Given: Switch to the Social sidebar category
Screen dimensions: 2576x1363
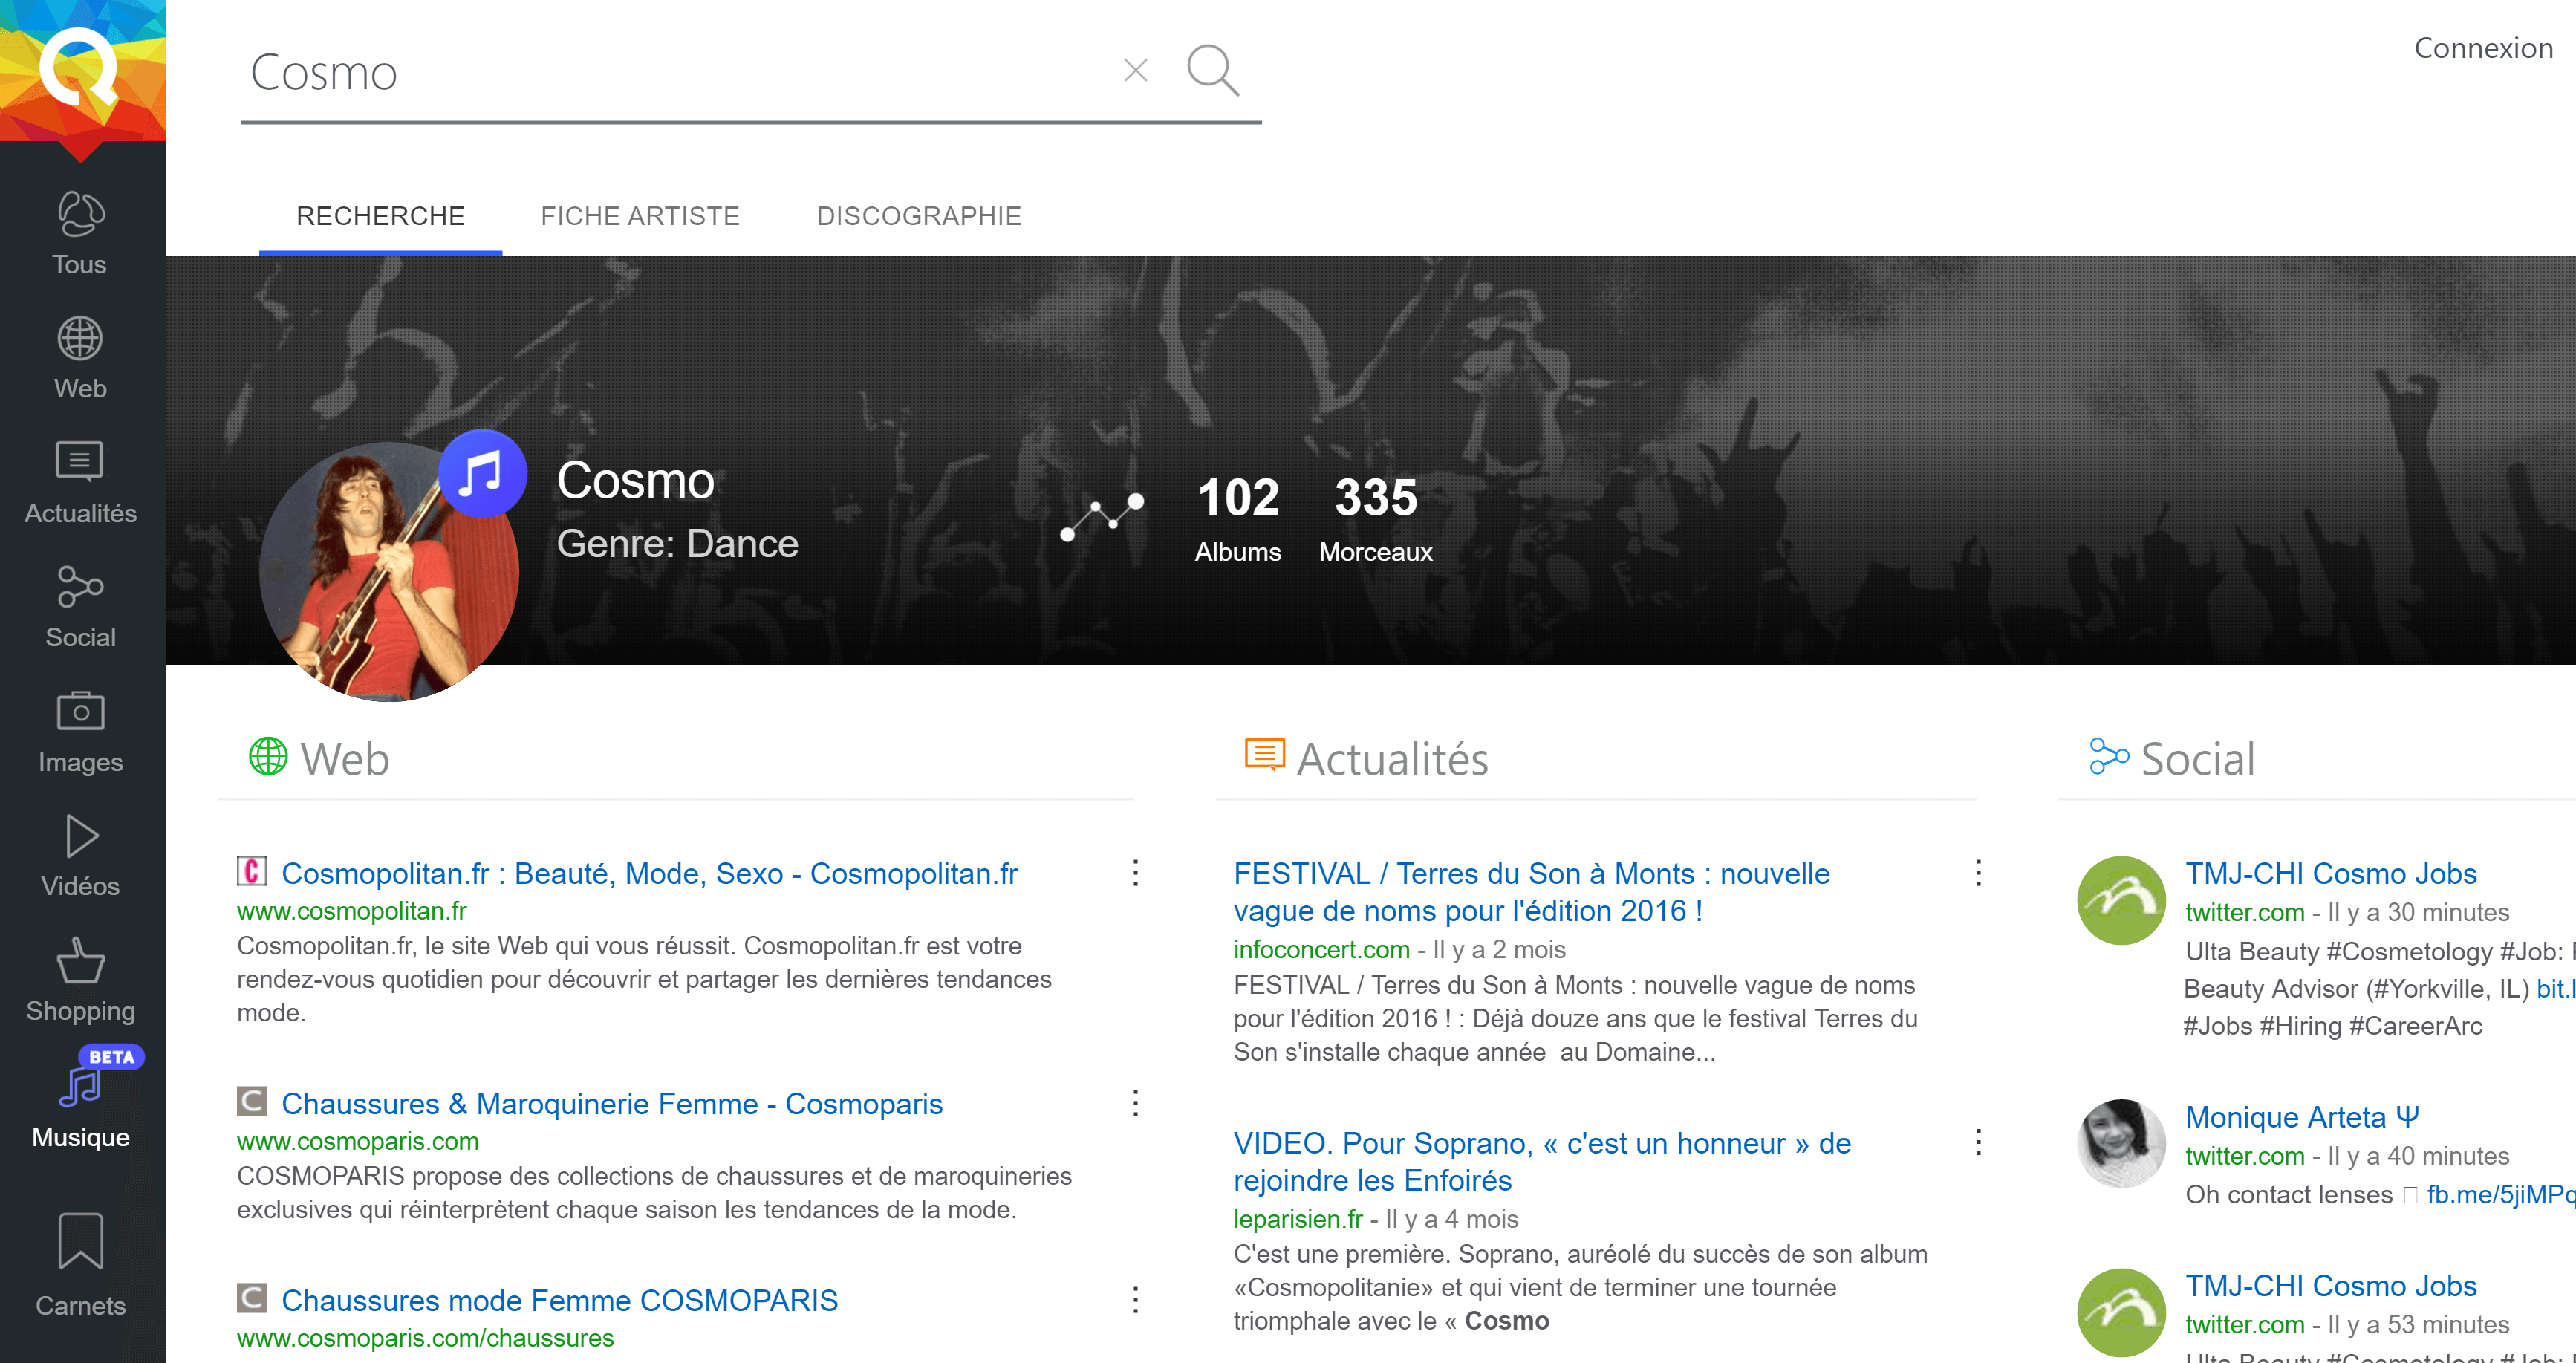Looking at the screenshot, I should (x=80, y=607).
